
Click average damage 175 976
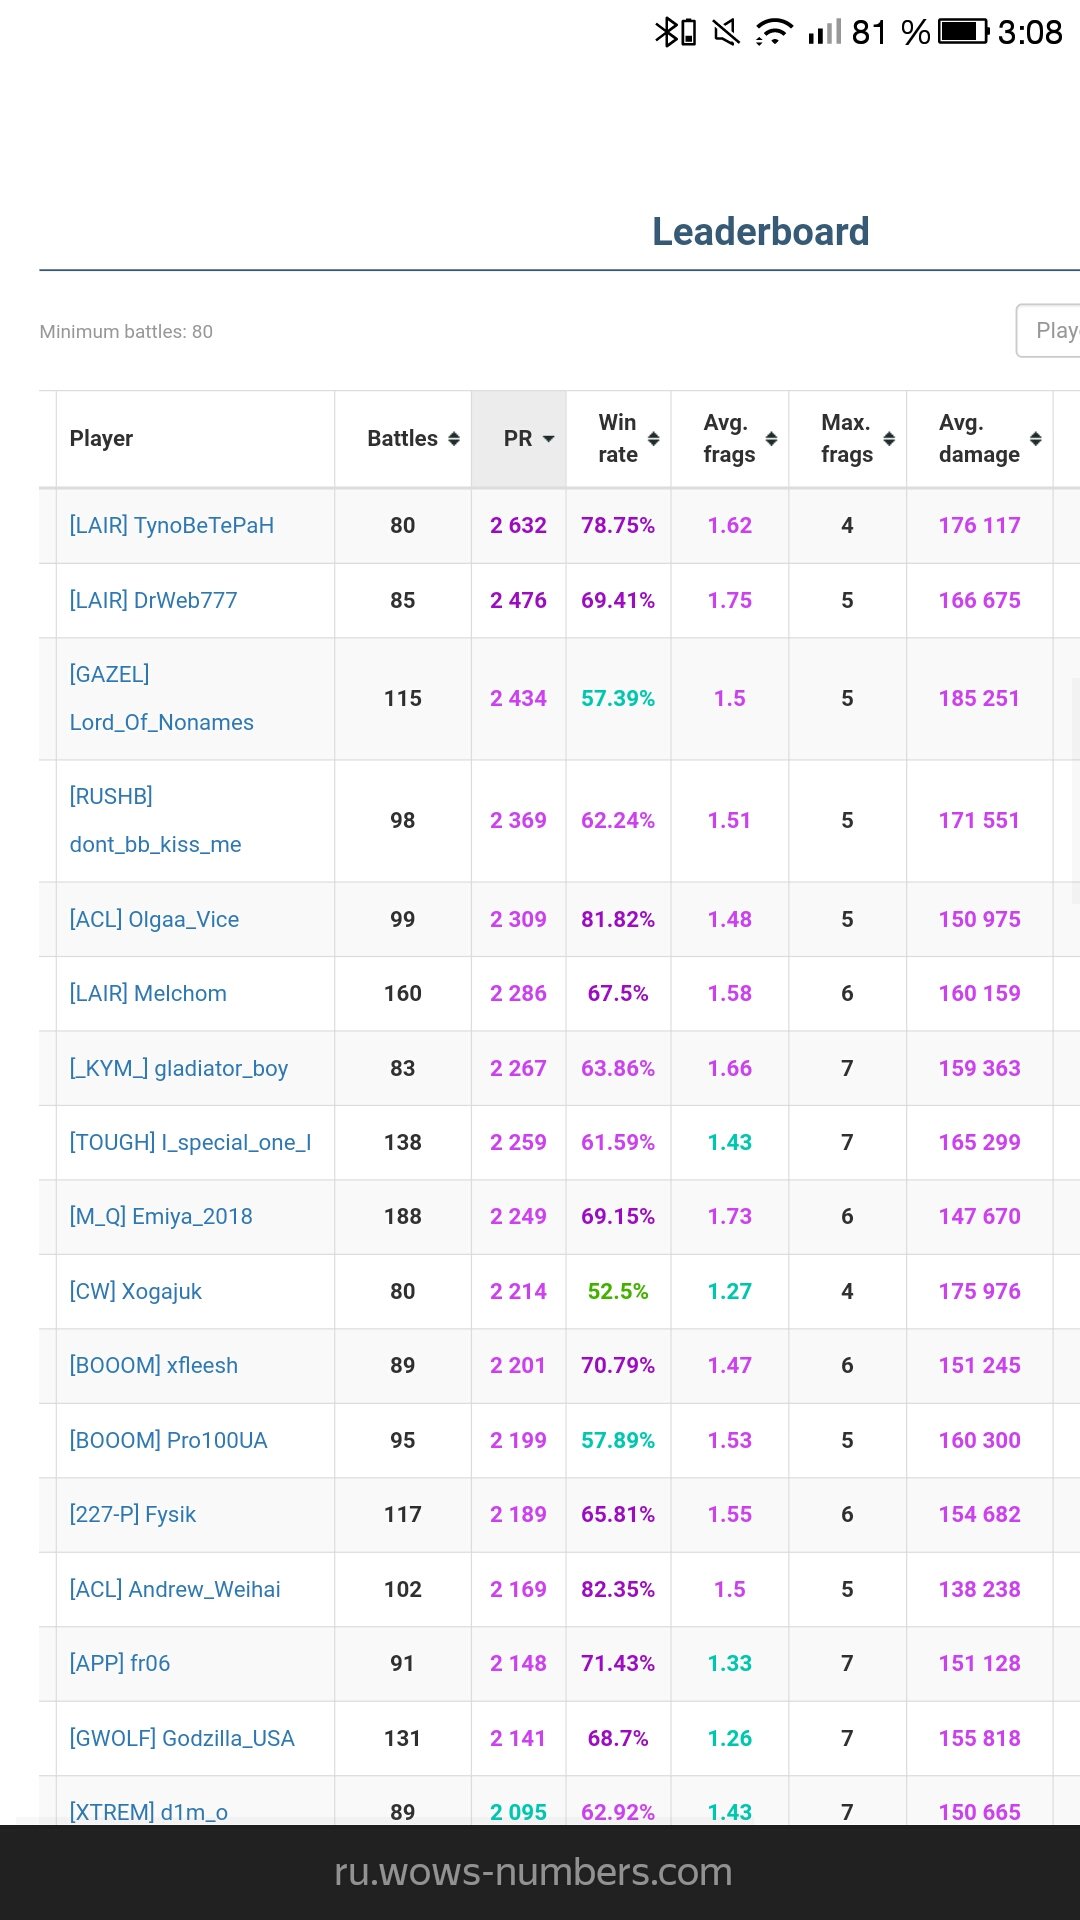[x=980, y=1292]
